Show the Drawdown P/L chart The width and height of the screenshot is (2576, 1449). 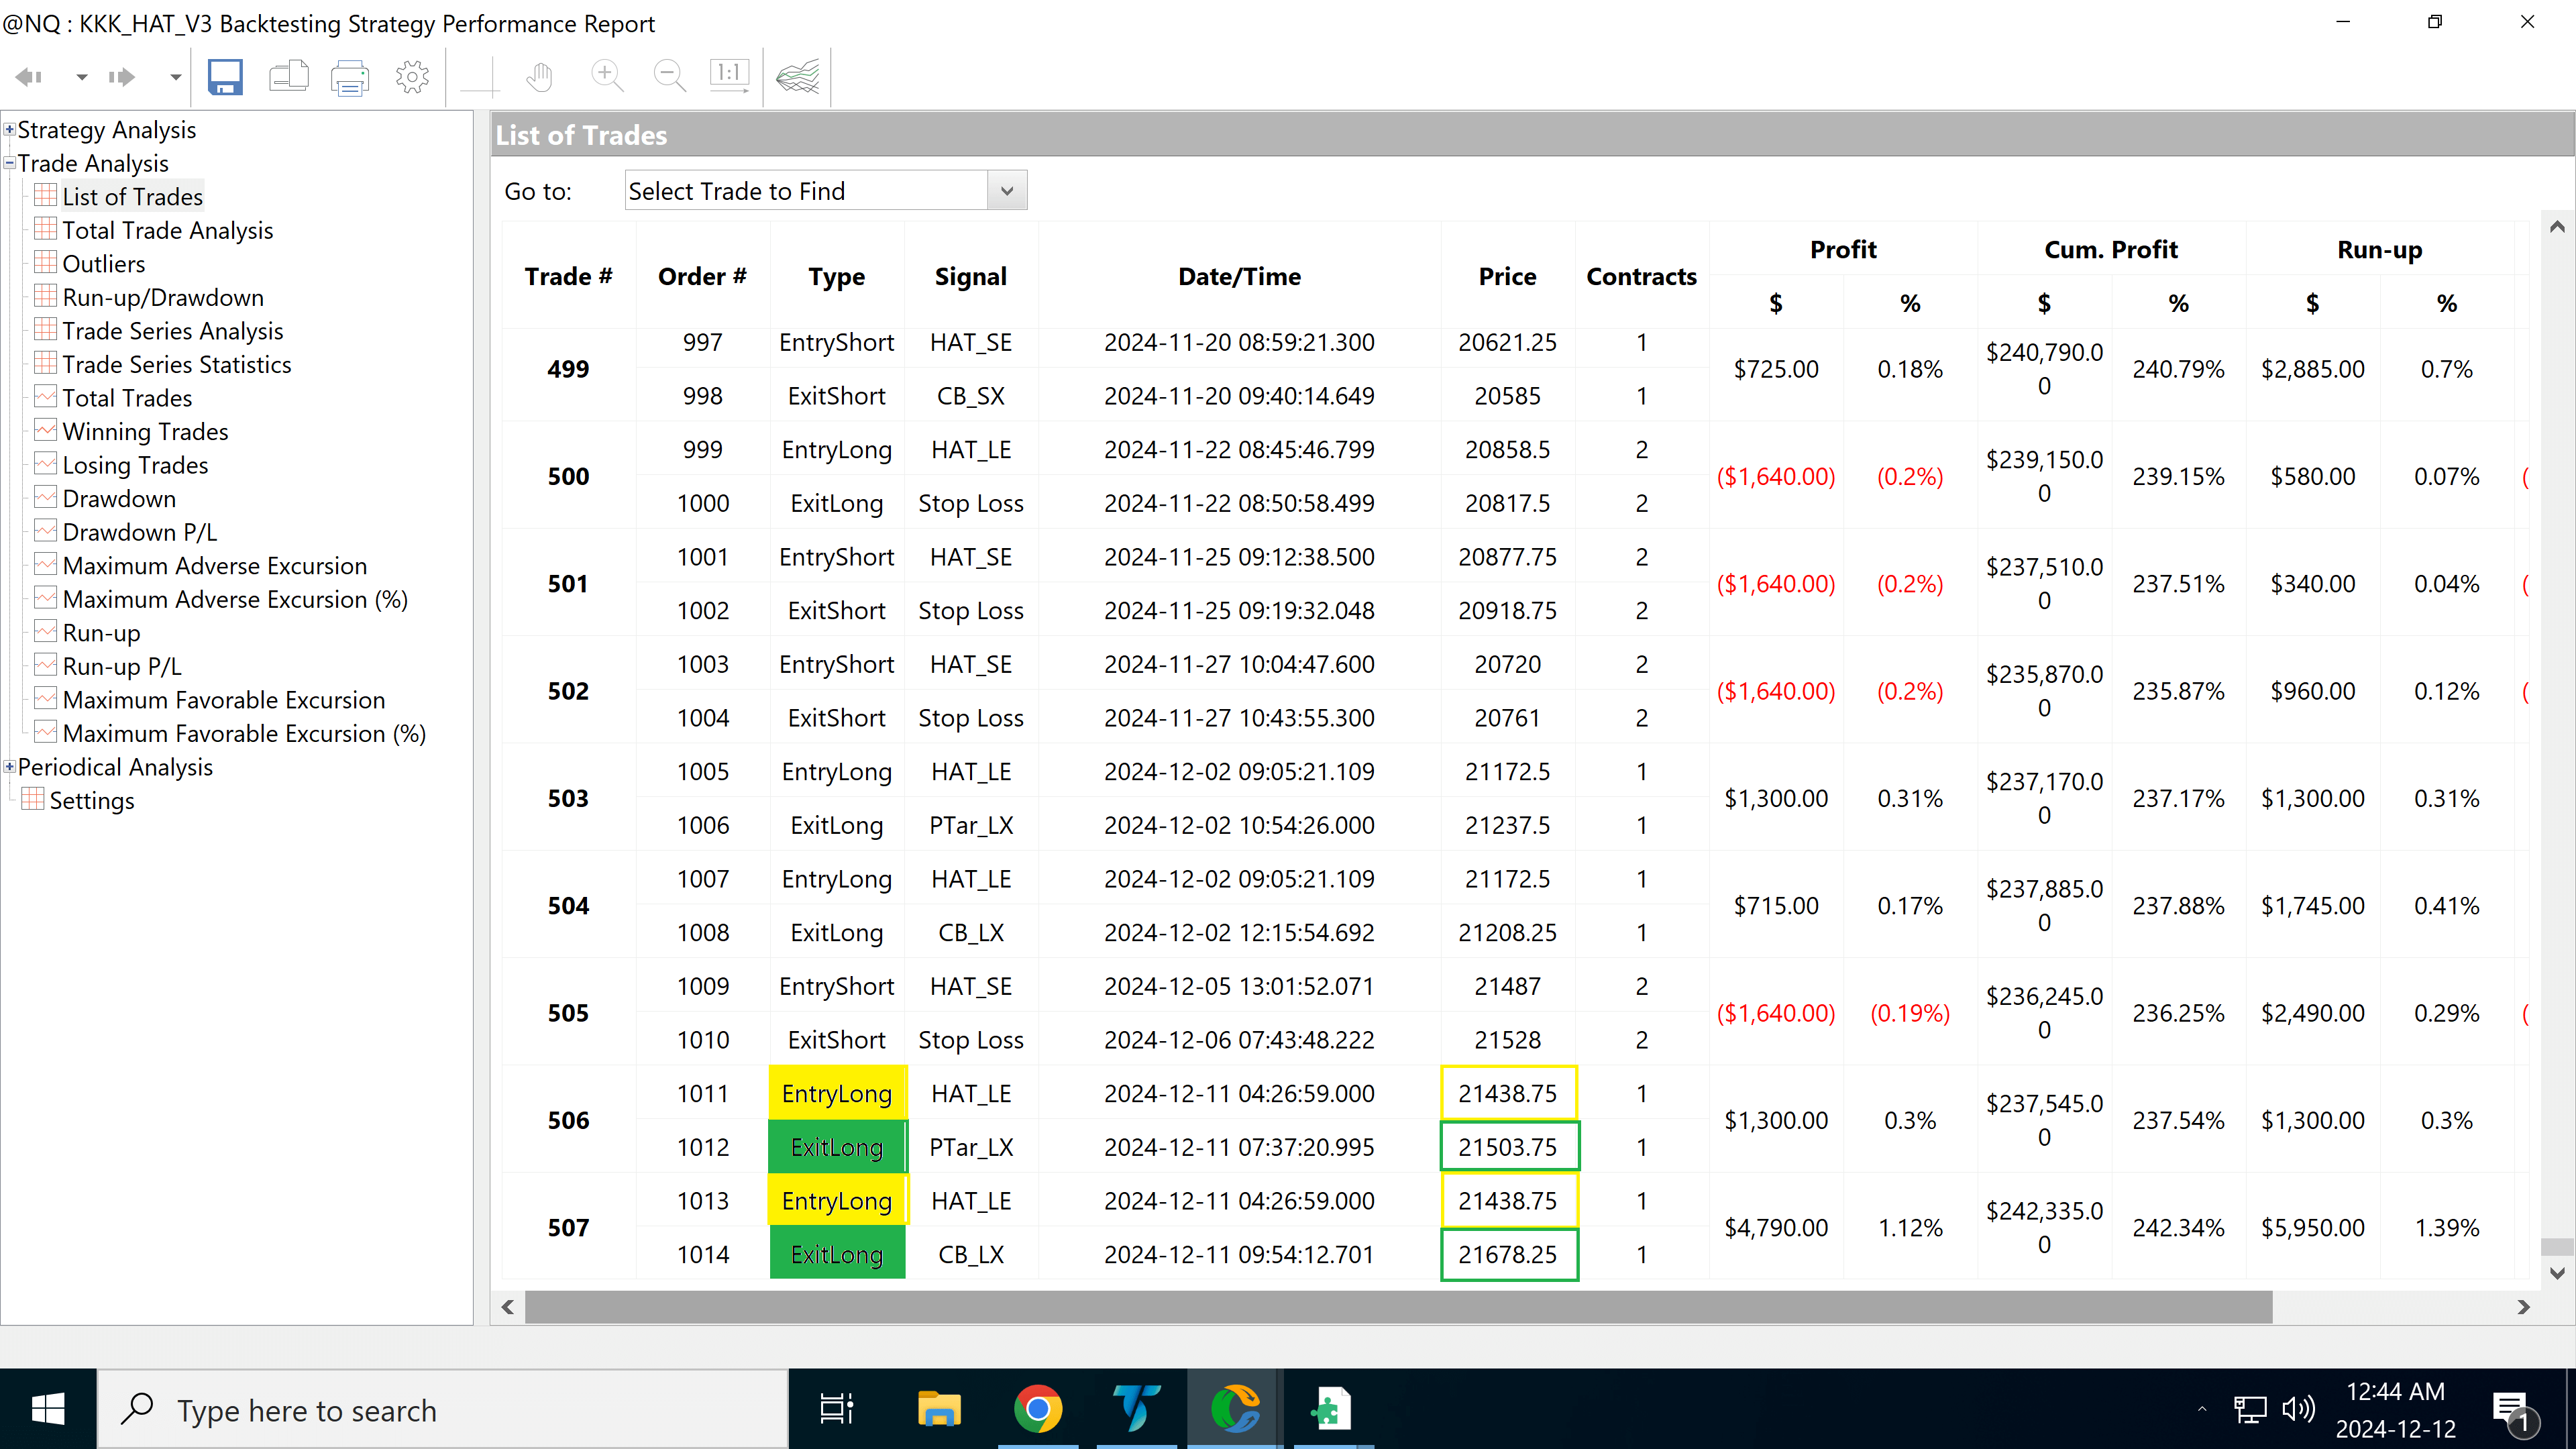[139, 531]
